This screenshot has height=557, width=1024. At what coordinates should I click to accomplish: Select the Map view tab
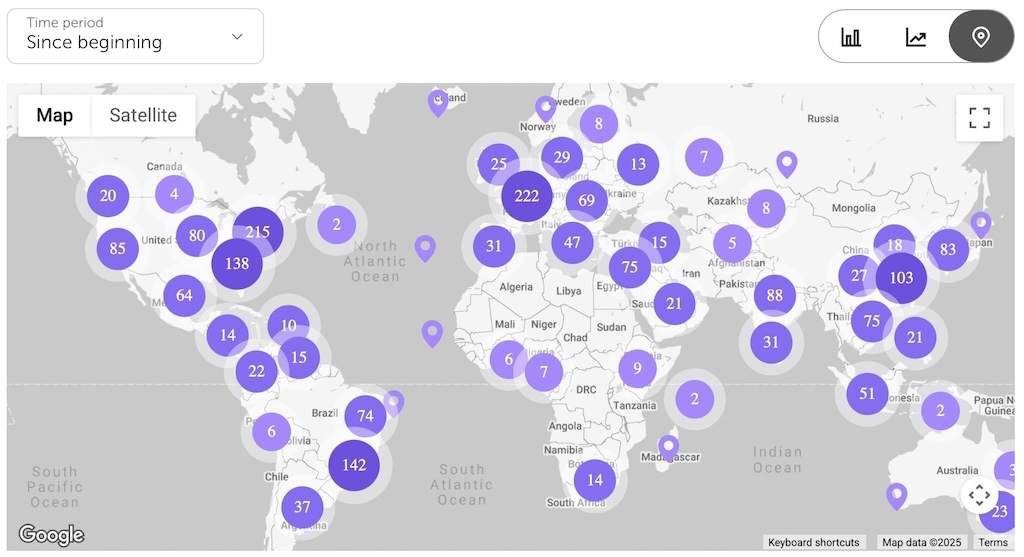click(55, 115)
